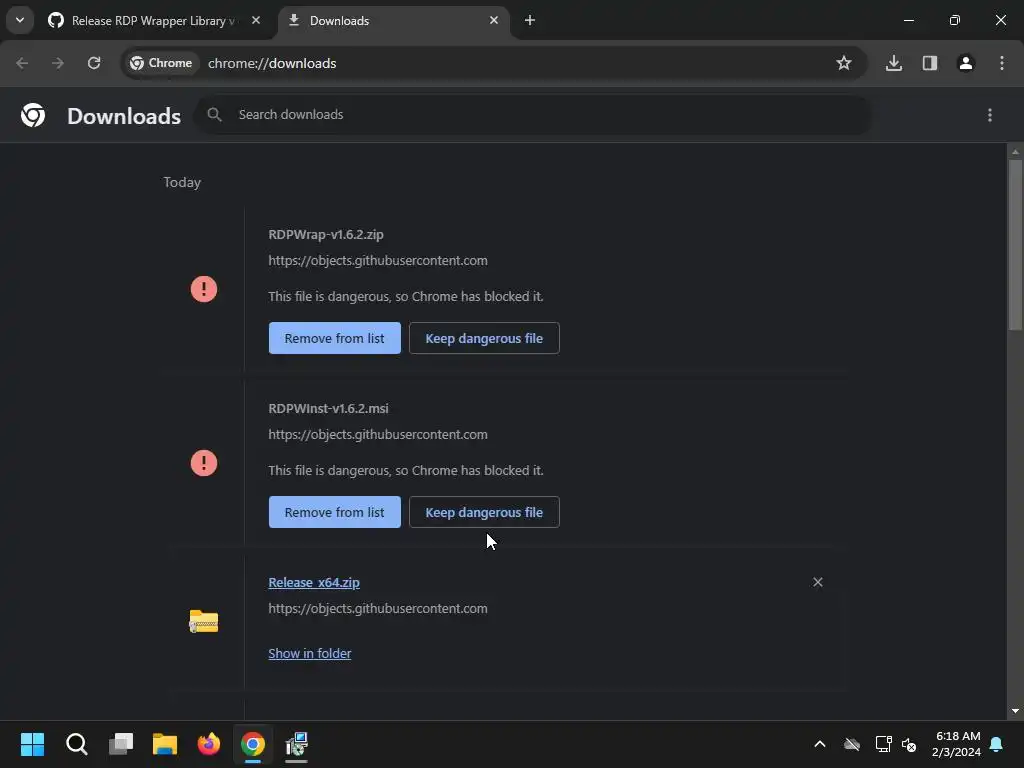Open the Downloads page more actions menu
The image size is (1024, 768).
point(990,116)
